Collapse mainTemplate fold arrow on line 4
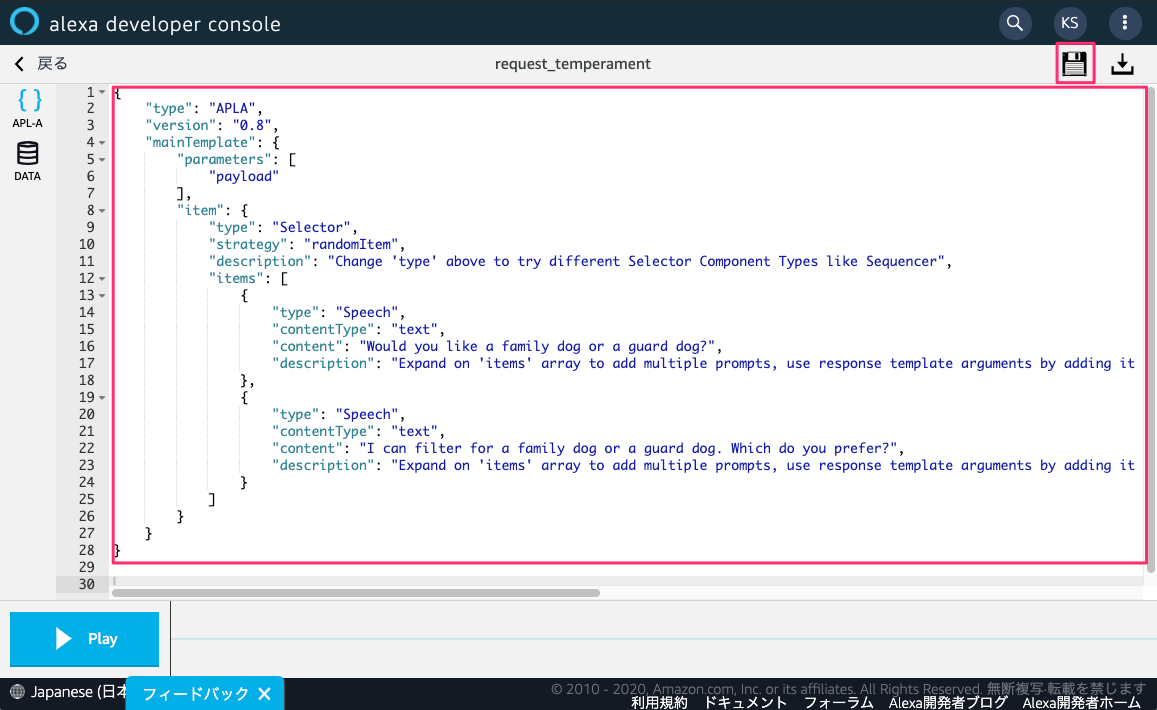 coord(102,142)
